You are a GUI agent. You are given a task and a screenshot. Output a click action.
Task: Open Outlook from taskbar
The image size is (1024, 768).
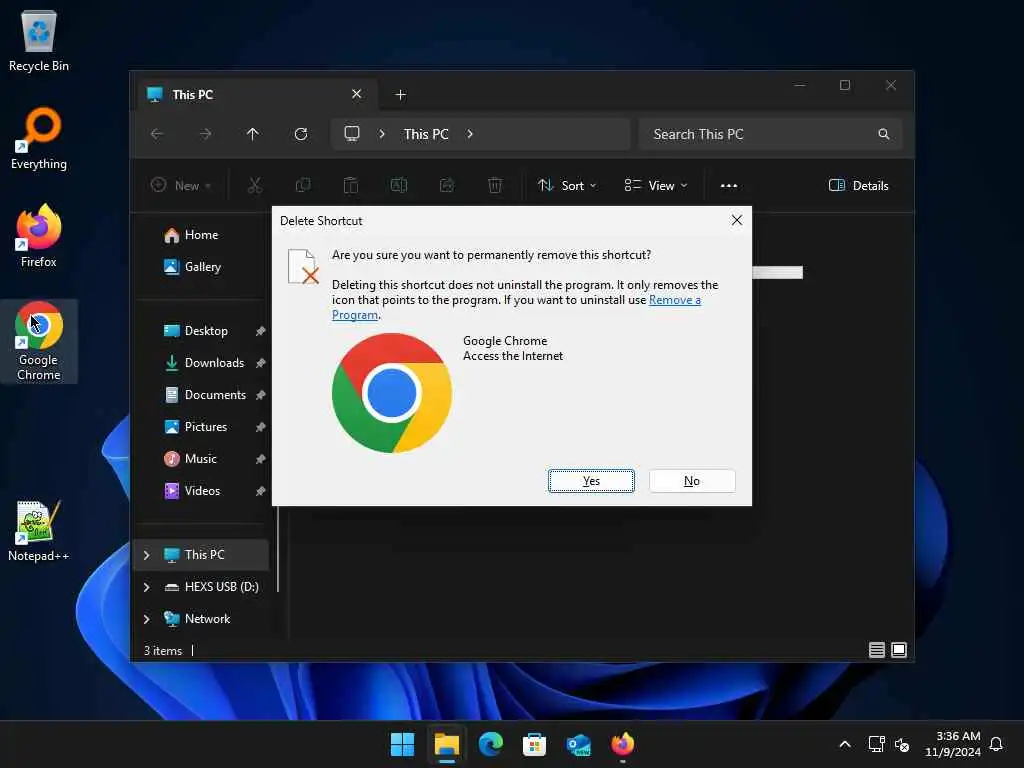[x=579, y=744]
